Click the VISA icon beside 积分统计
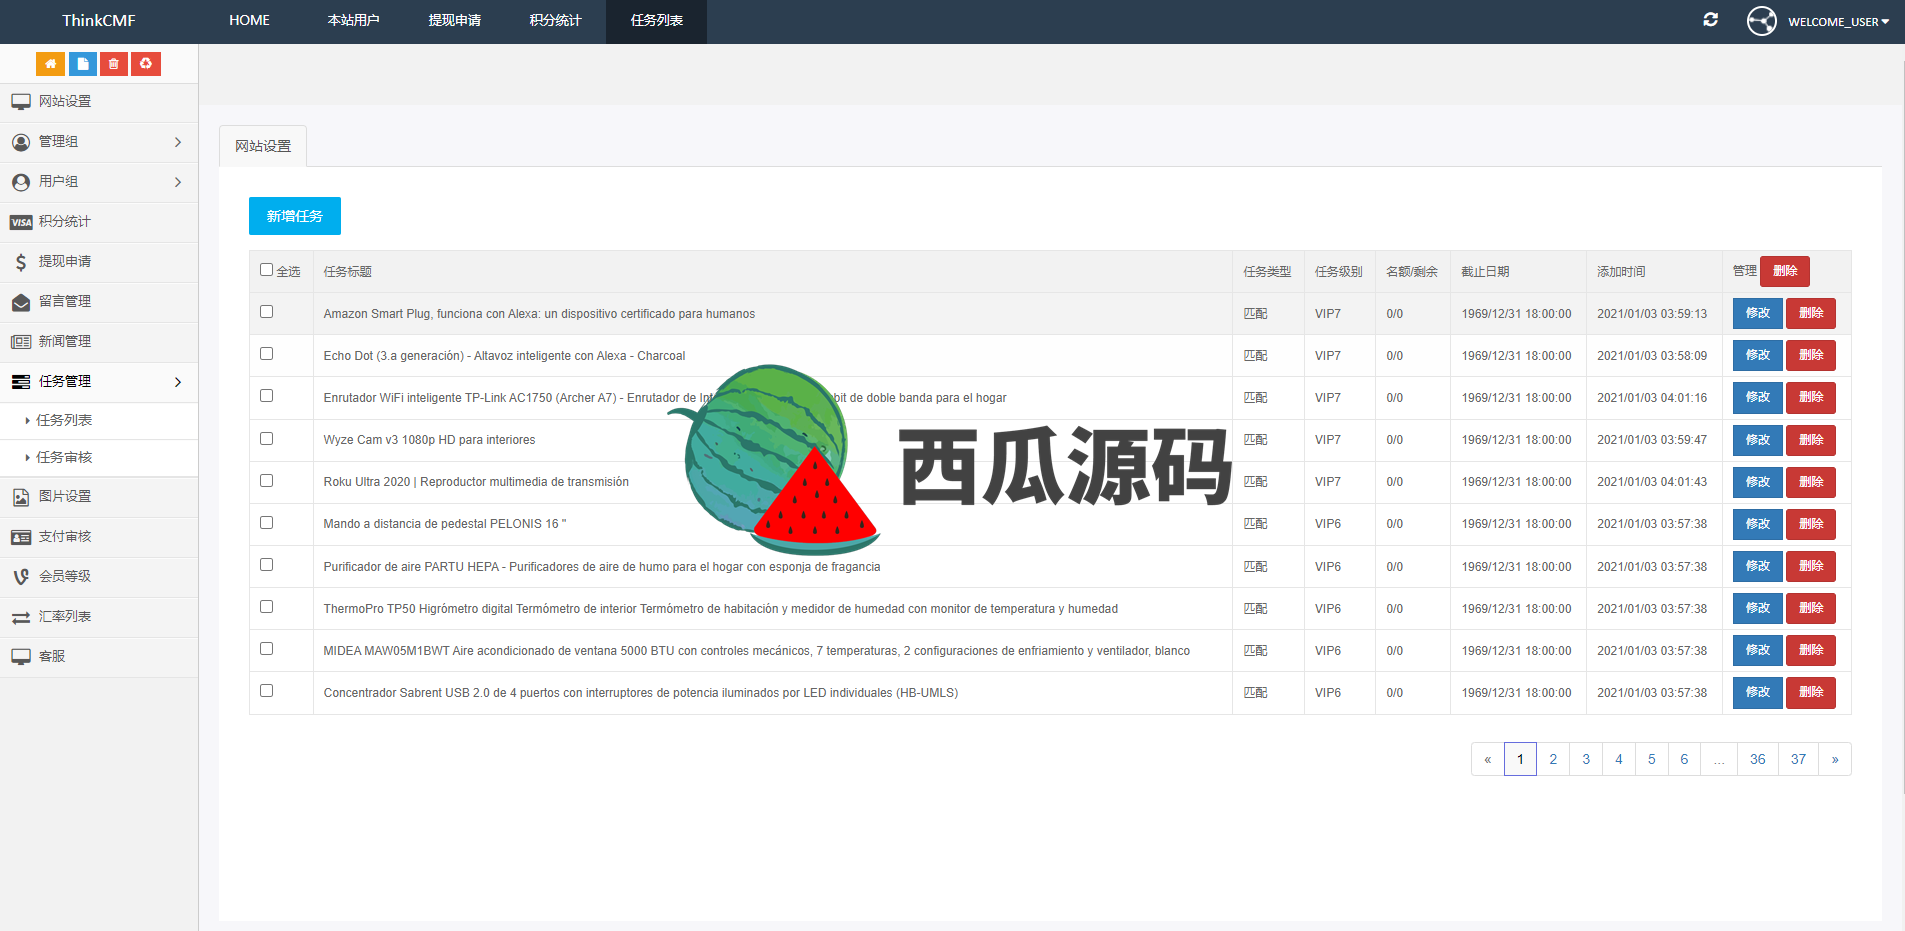 [x=21, y=222]
